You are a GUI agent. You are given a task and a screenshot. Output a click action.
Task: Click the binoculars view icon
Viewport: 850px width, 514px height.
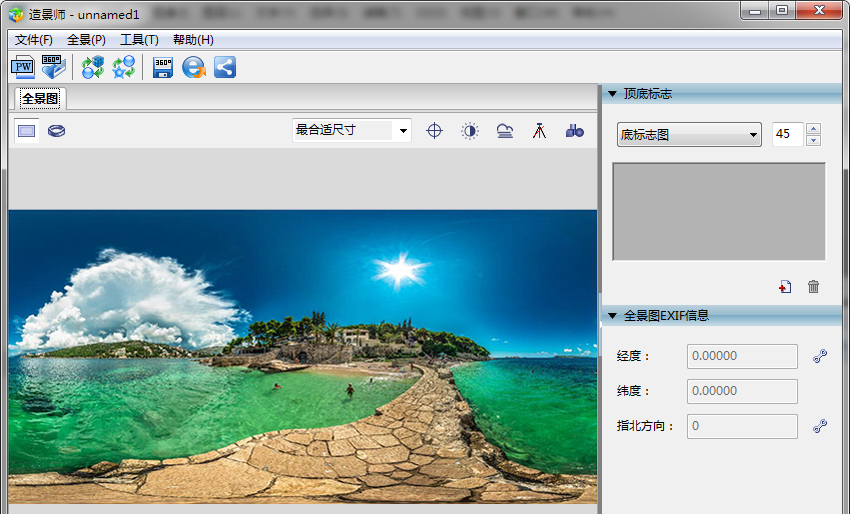tap(574, 130)
